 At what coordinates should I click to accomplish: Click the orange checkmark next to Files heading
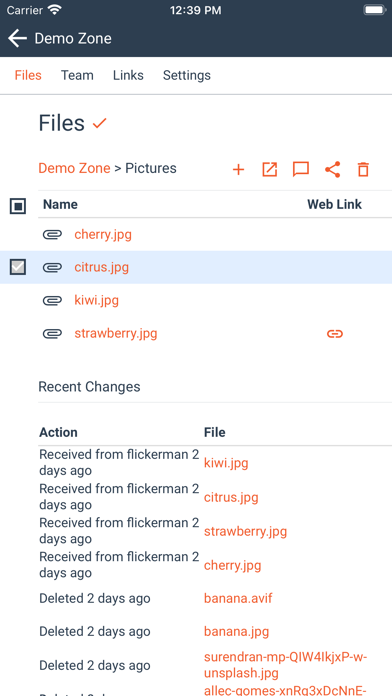(100, 123)
